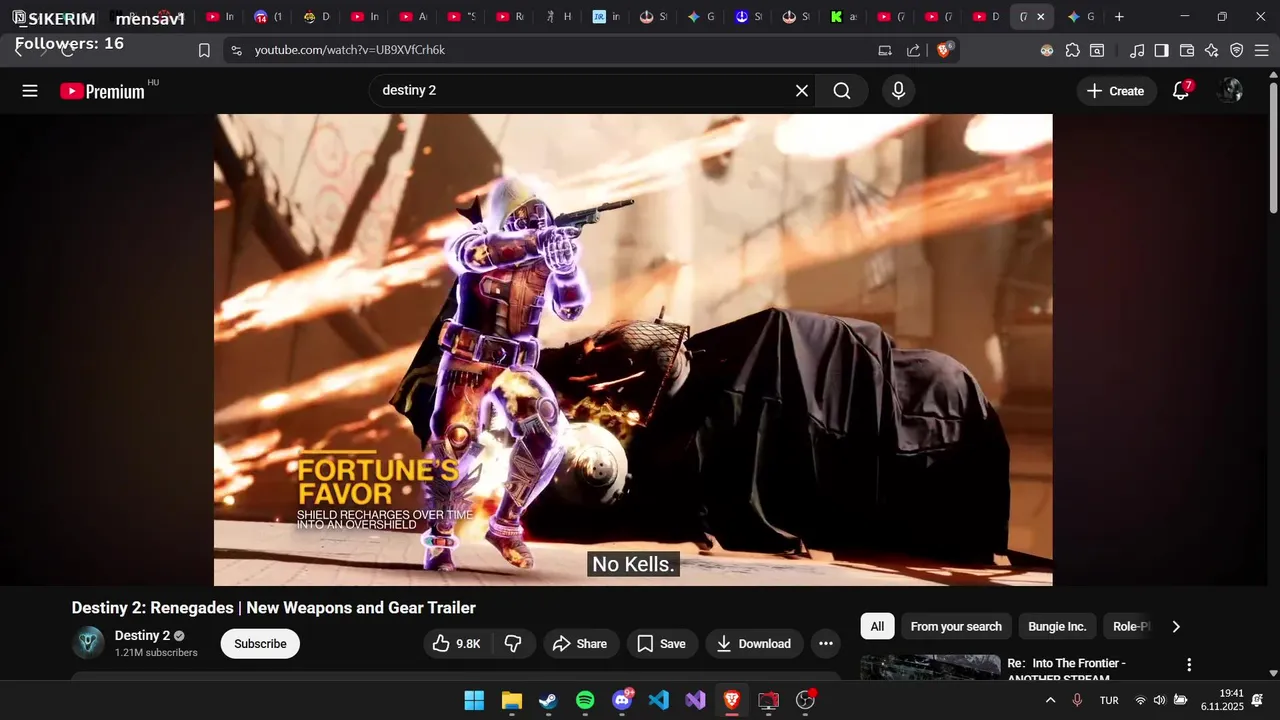Open Visual Studio Code from taskbar
Screen dimensions: 1280x720
(658, 700)
